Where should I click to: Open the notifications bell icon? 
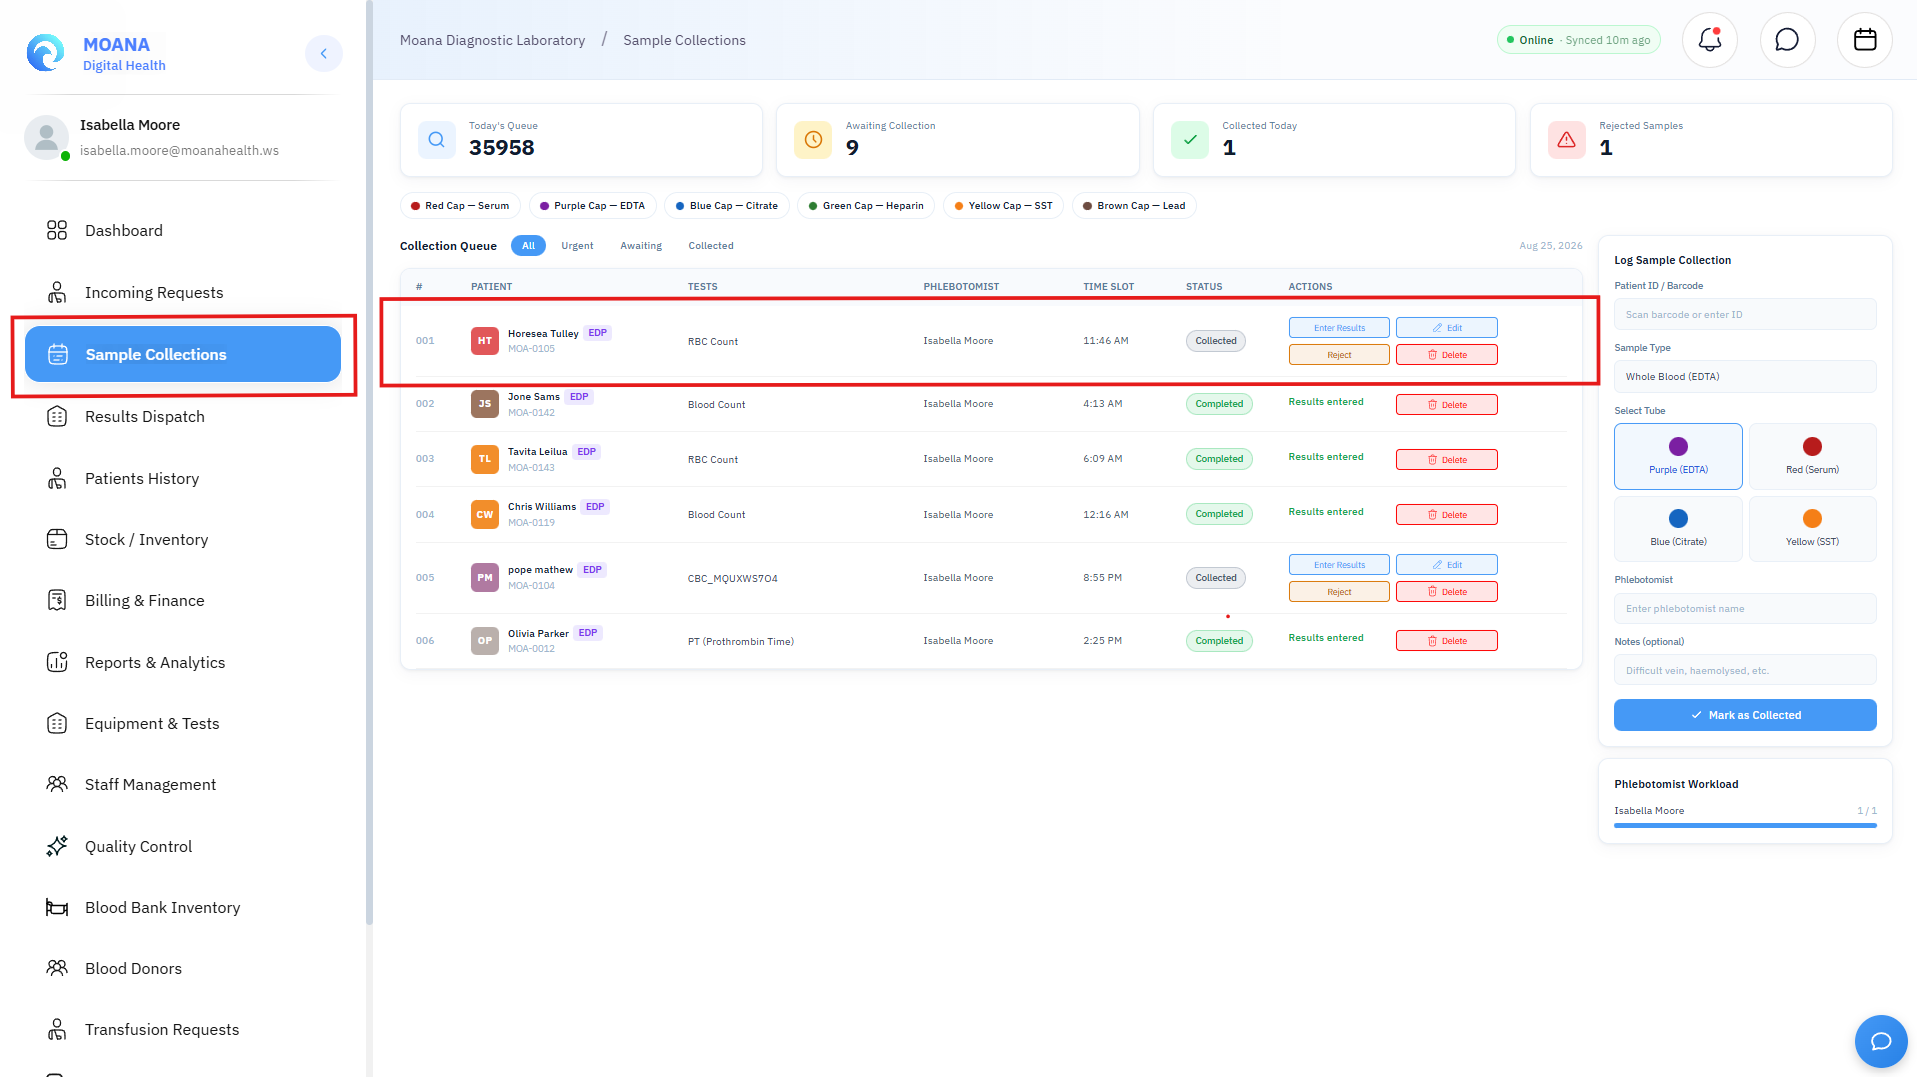(1709, 40)
